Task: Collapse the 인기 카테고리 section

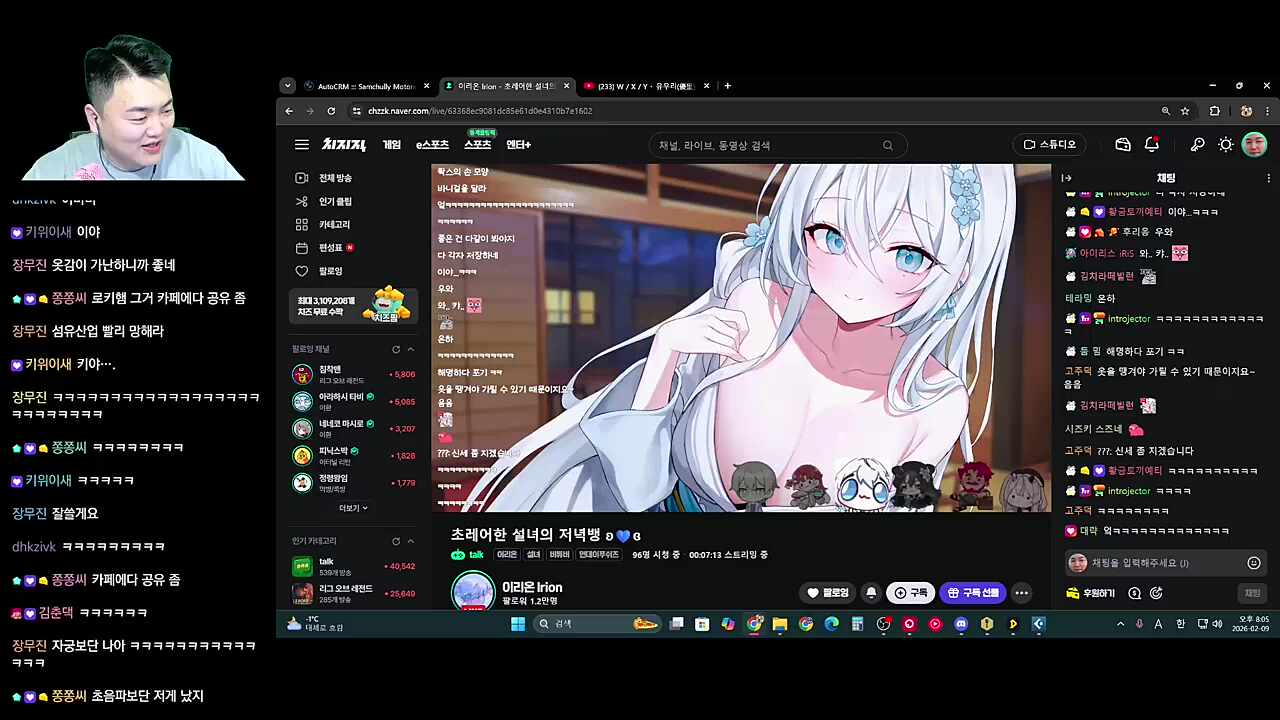Action: click(410, 541)
